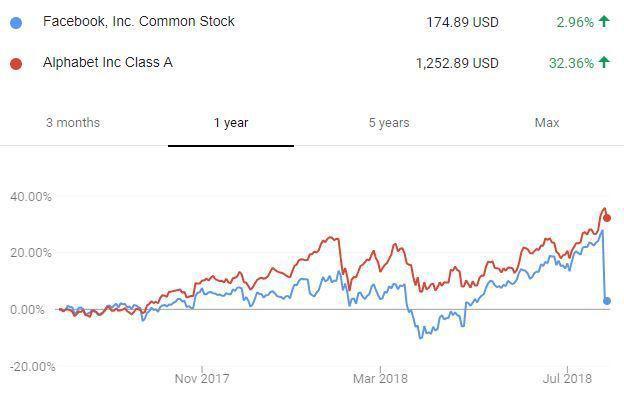This screenshot has height=396, width=624.
Task: Switch to the Max range tab
Action: (x=547, y=123)
